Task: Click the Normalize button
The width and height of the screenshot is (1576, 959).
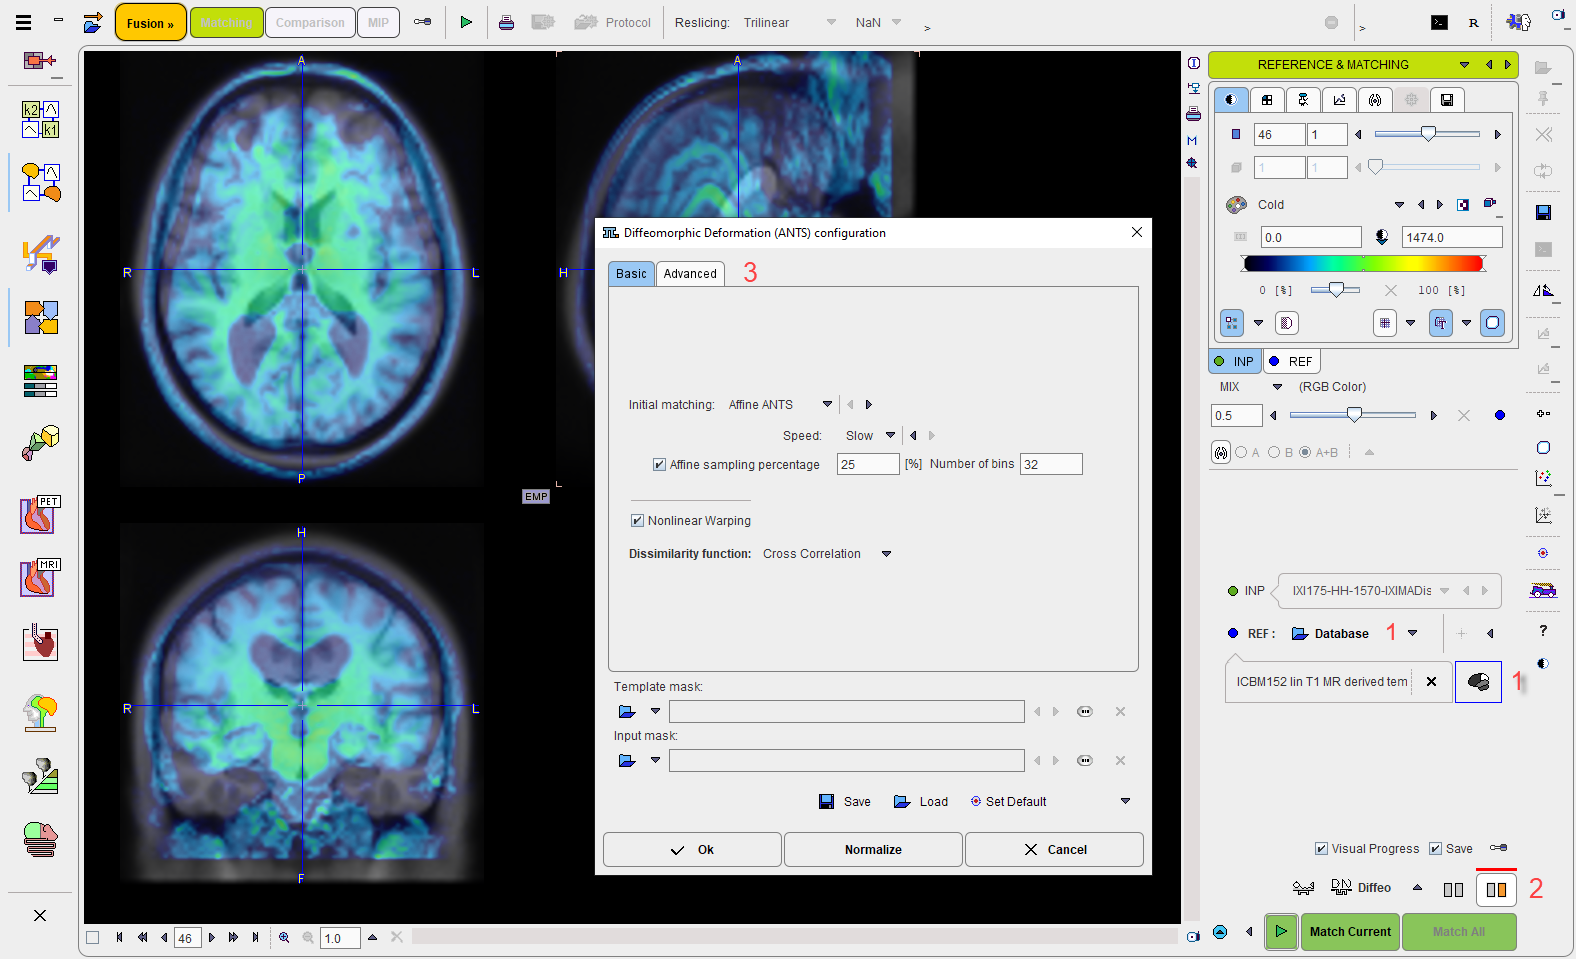Action: 873,849
